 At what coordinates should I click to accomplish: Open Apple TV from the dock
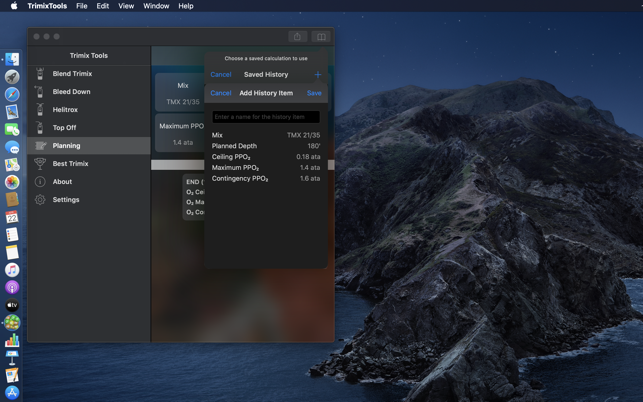[12, 305]
